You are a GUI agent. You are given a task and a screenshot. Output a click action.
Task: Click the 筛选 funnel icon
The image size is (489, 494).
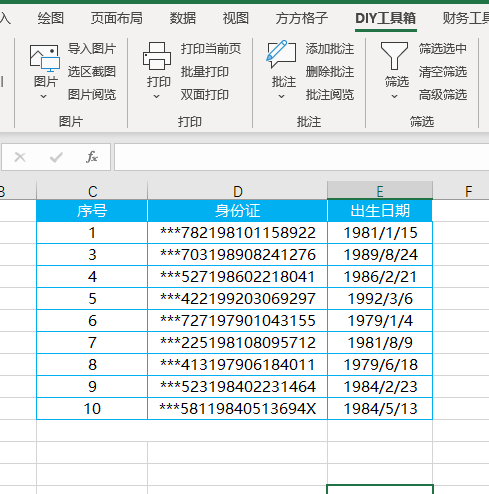click(x=394, y=56)
